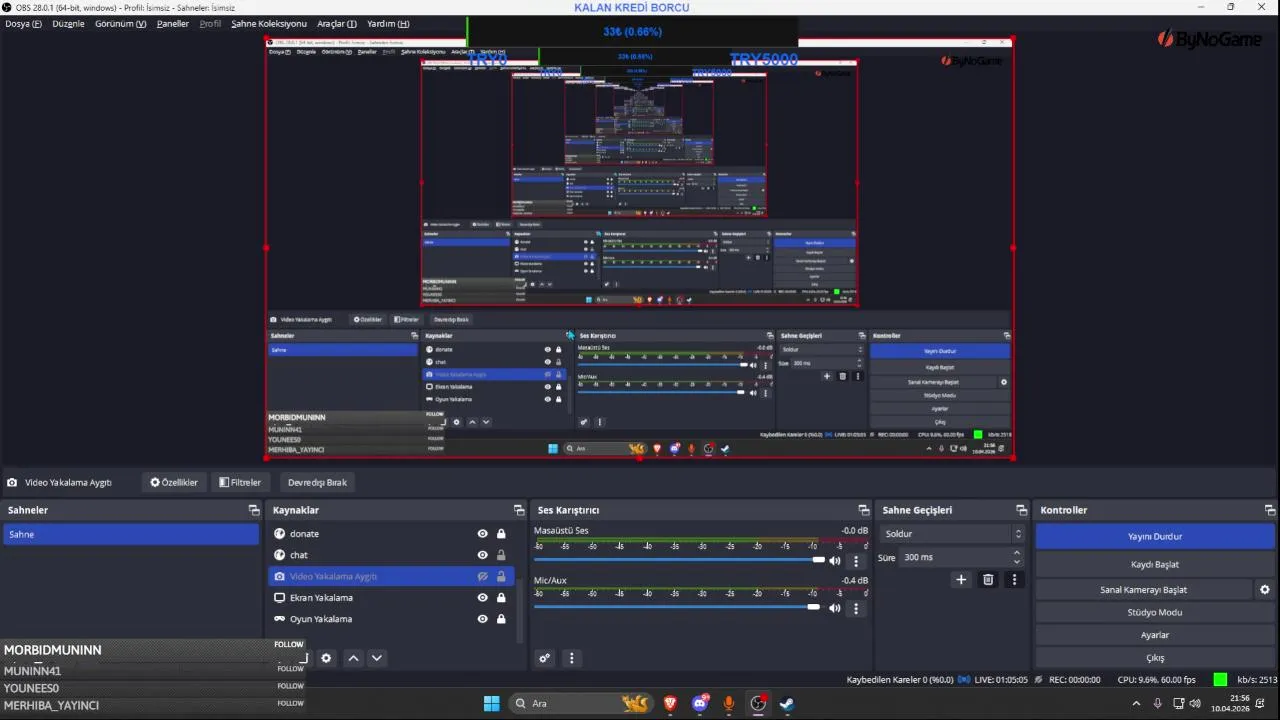
Task: Stop the stream with Yayını Durdur
Action: click(1155, 537)
